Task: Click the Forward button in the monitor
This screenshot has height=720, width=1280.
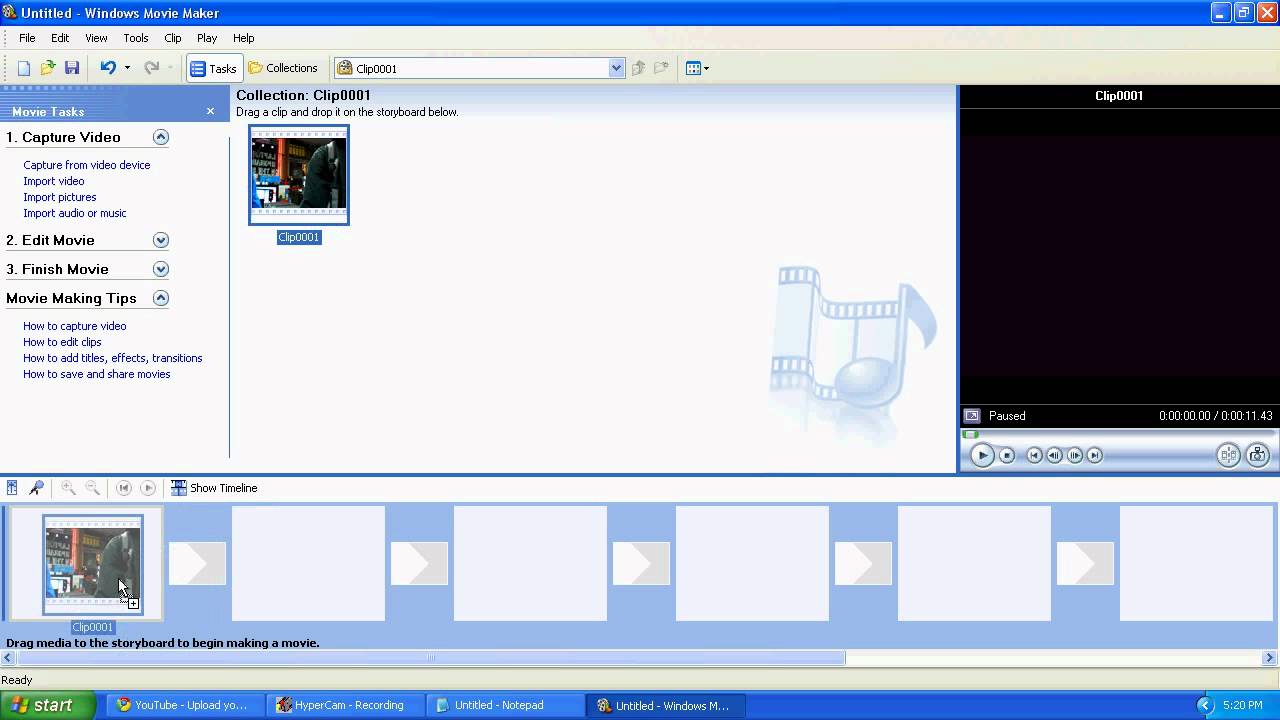Action: [1095, 455]
